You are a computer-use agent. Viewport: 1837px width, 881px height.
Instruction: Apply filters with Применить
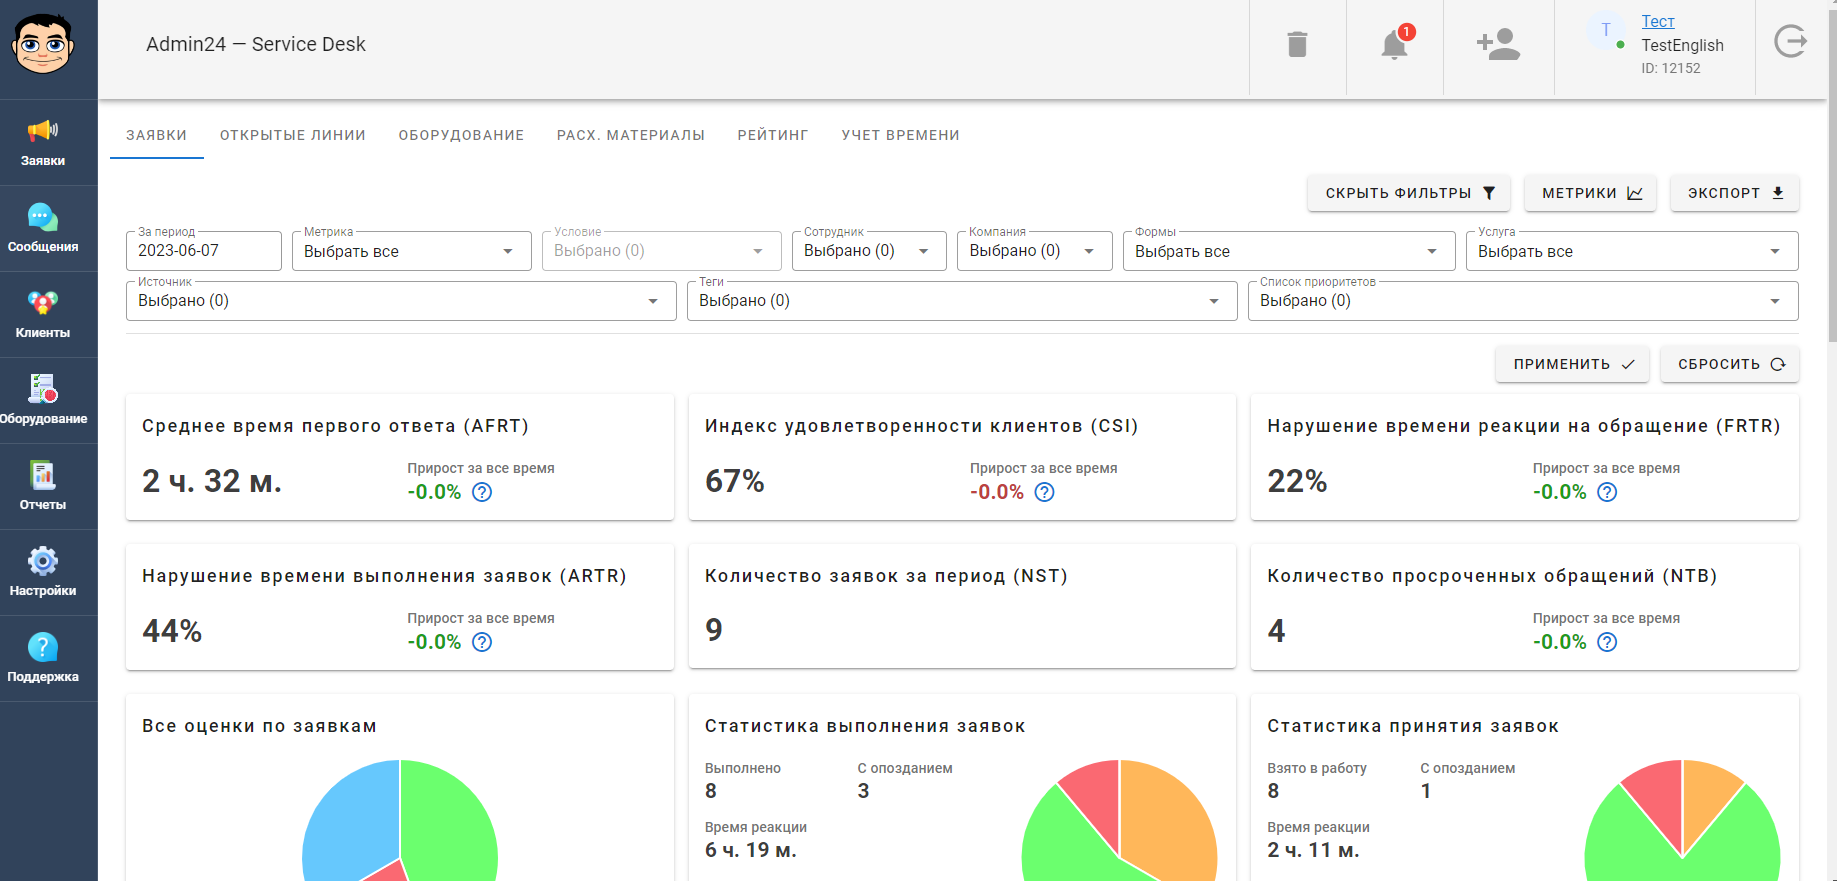[x=1573, y=364]
